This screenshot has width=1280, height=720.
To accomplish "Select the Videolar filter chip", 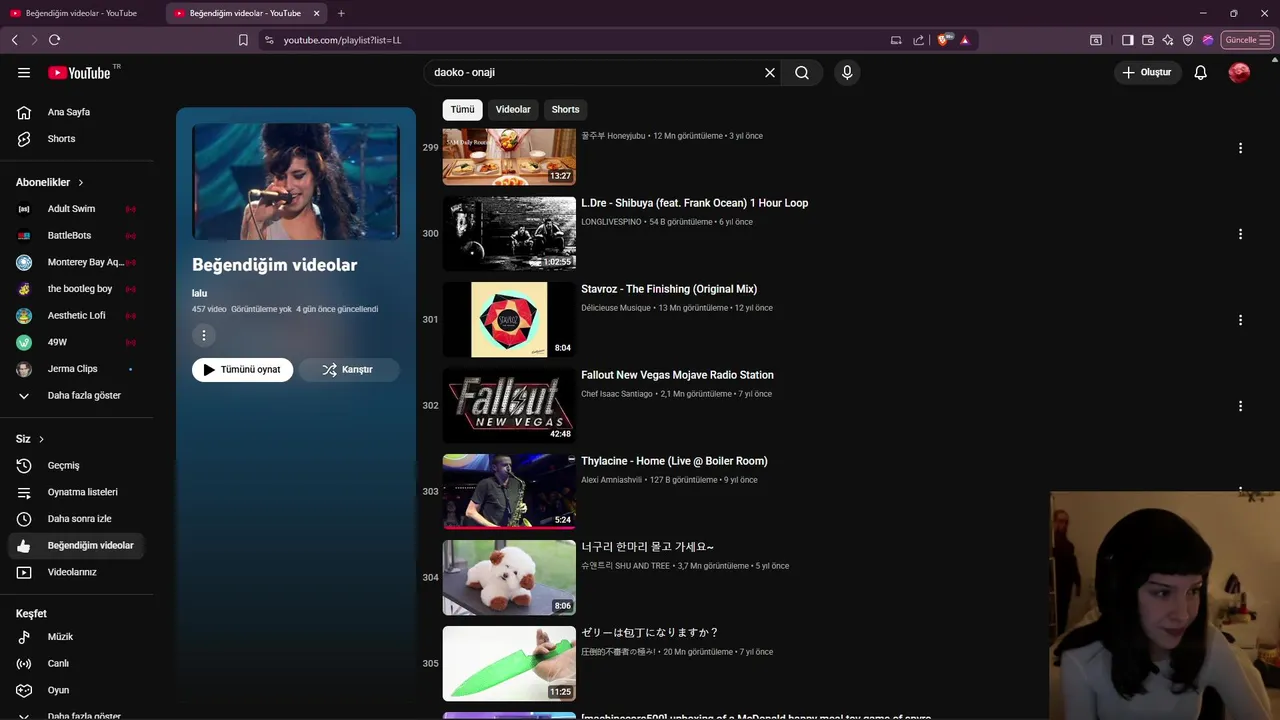I will pyautogui.click(x=513, y=109).
